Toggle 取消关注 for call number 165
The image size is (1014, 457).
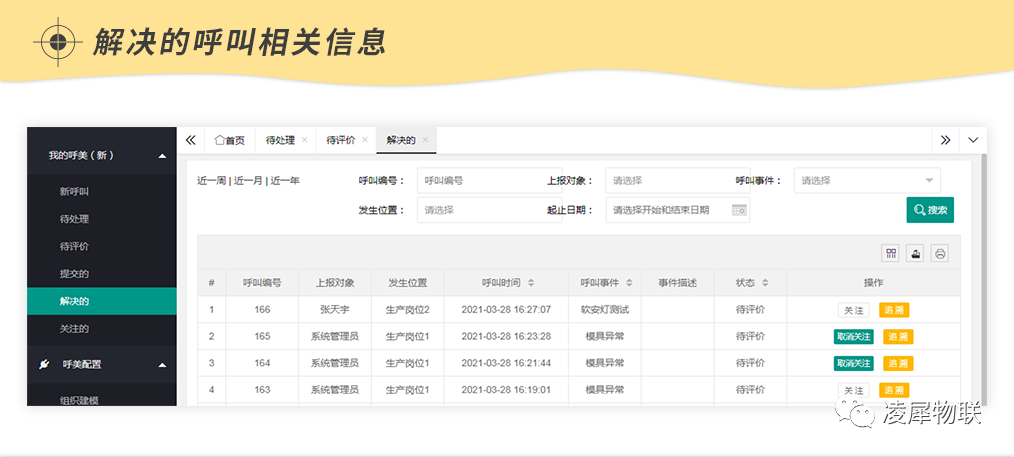853,337
